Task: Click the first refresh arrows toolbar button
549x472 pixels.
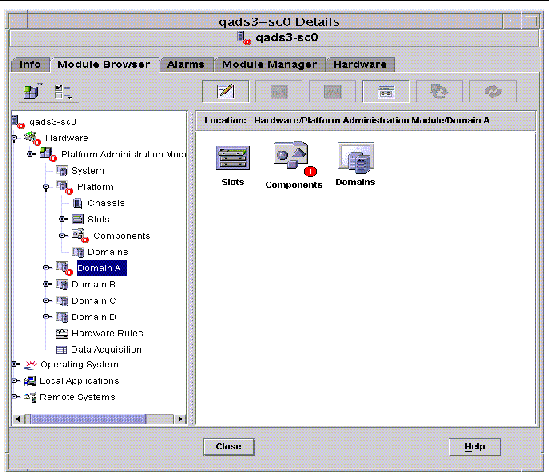Action: 439,91
